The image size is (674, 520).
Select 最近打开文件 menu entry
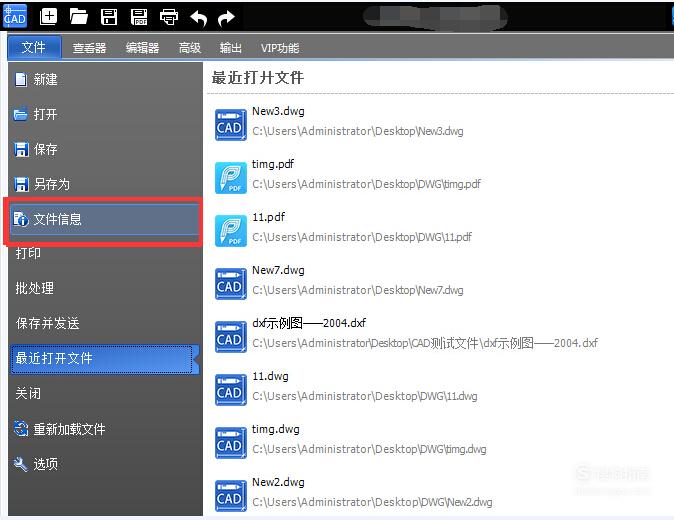[x=105, y=358]
